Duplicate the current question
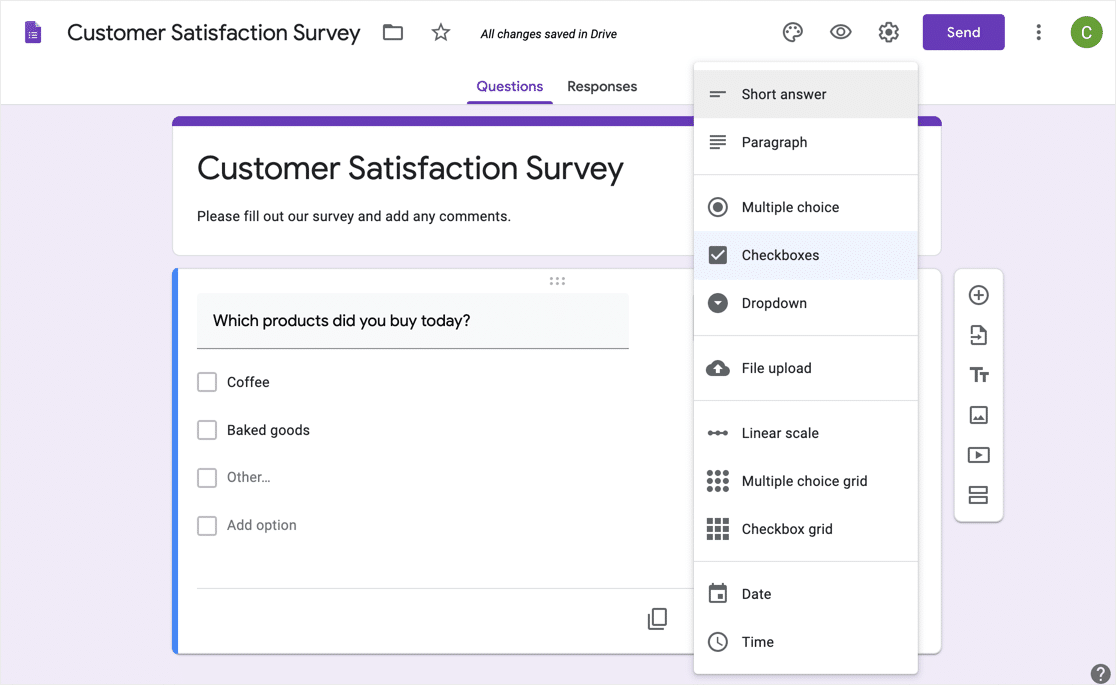The width and height of the screenshot is (1116, 685). click(x=657, y=619)
